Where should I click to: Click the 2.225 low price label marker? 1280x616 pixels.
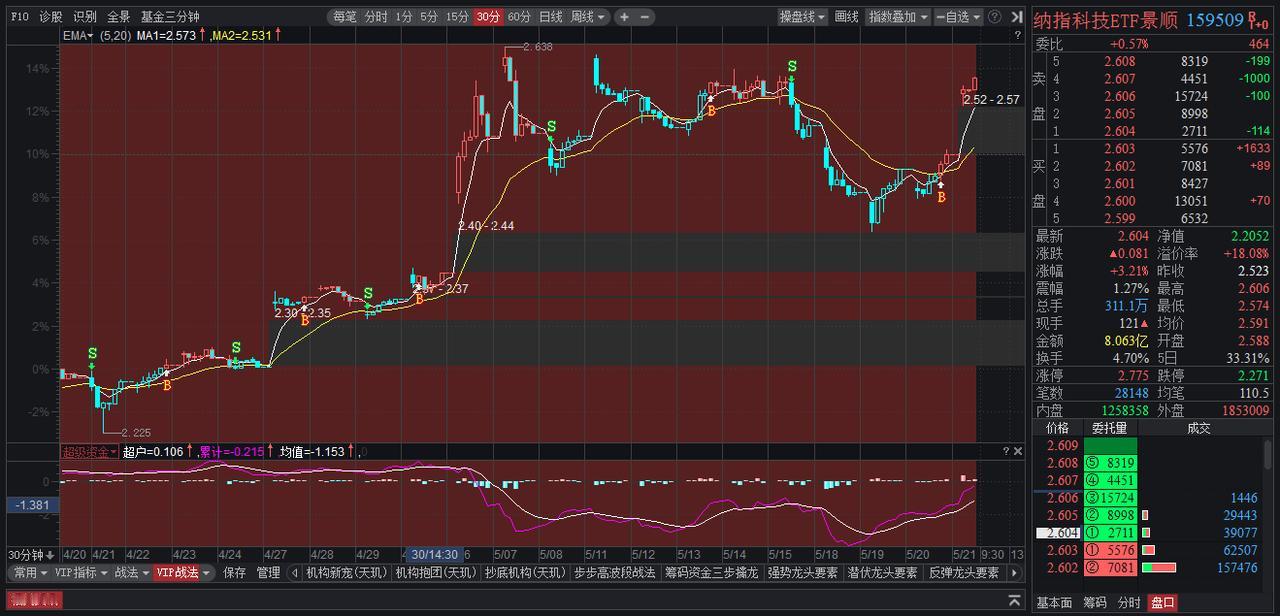pyautogui.click(x=135, y=432)
